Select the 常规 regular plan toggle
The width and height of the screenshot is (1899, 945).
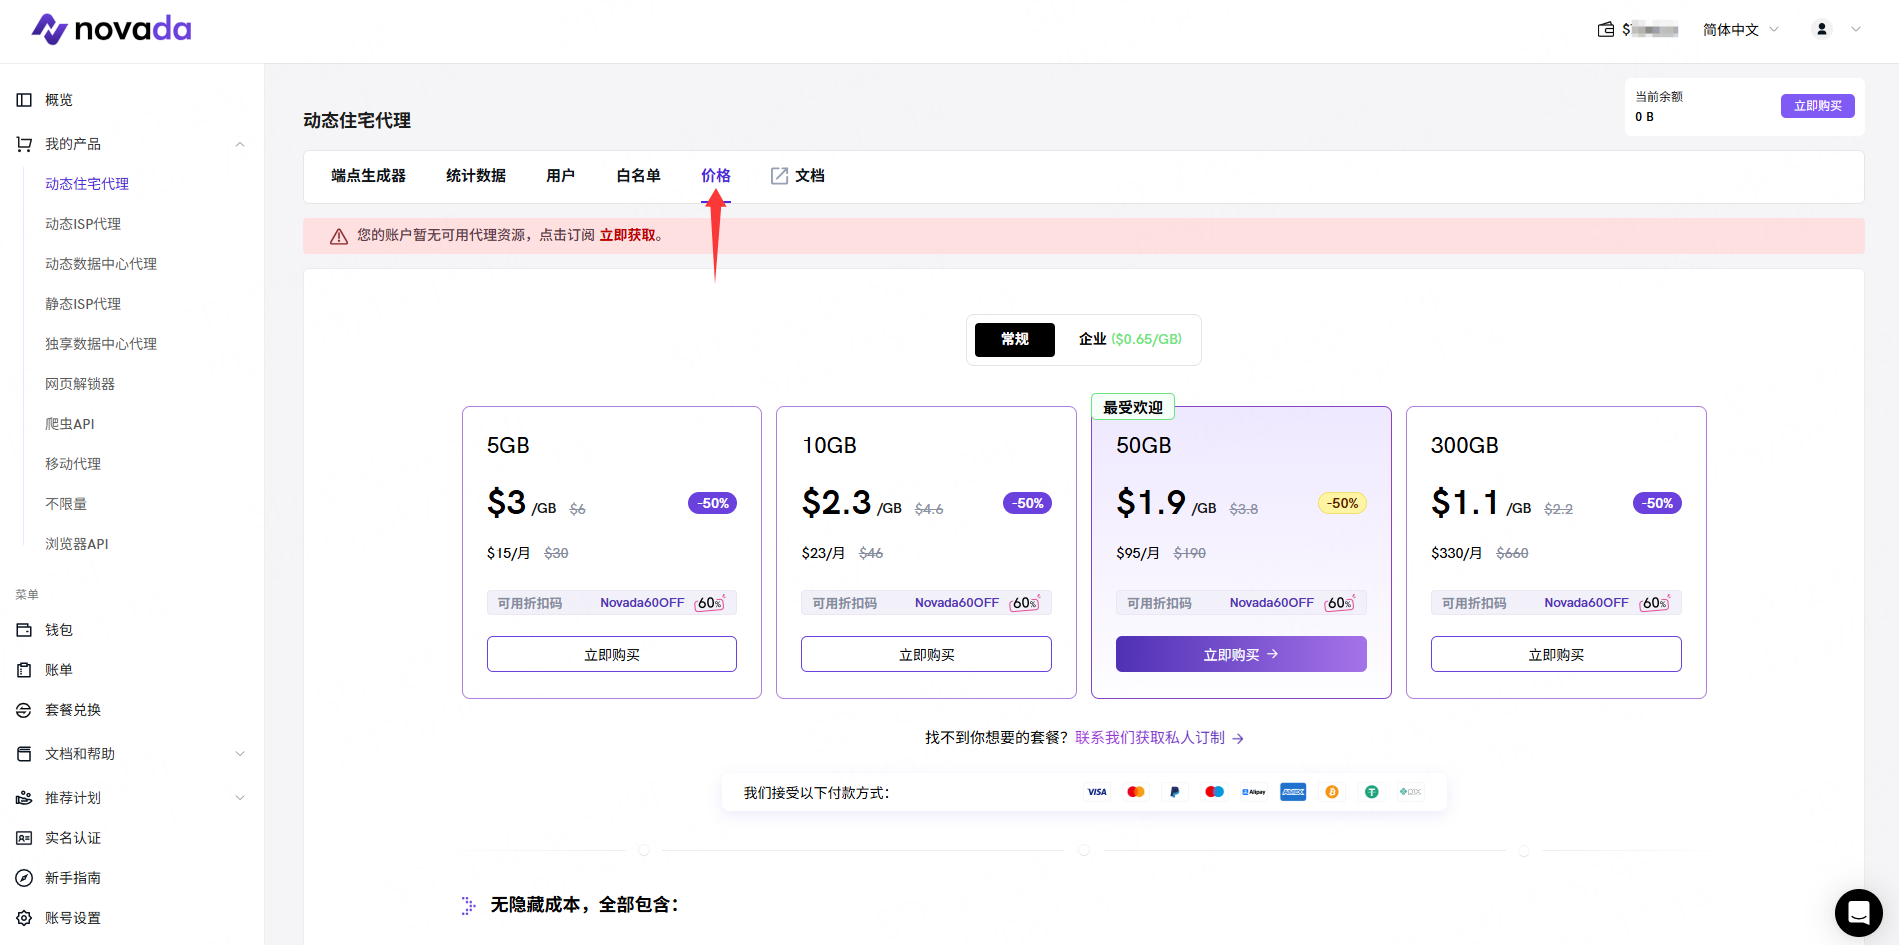(1014, 339)
